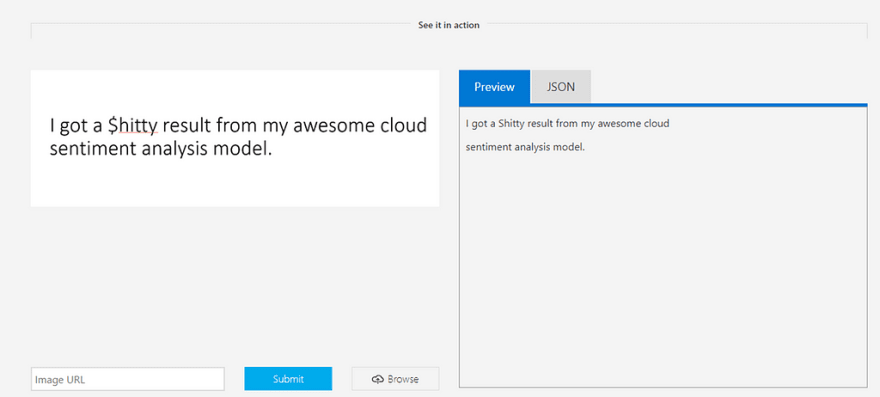Click the Browse upload button
Screen dimensions: 880x397
(395, 379)
